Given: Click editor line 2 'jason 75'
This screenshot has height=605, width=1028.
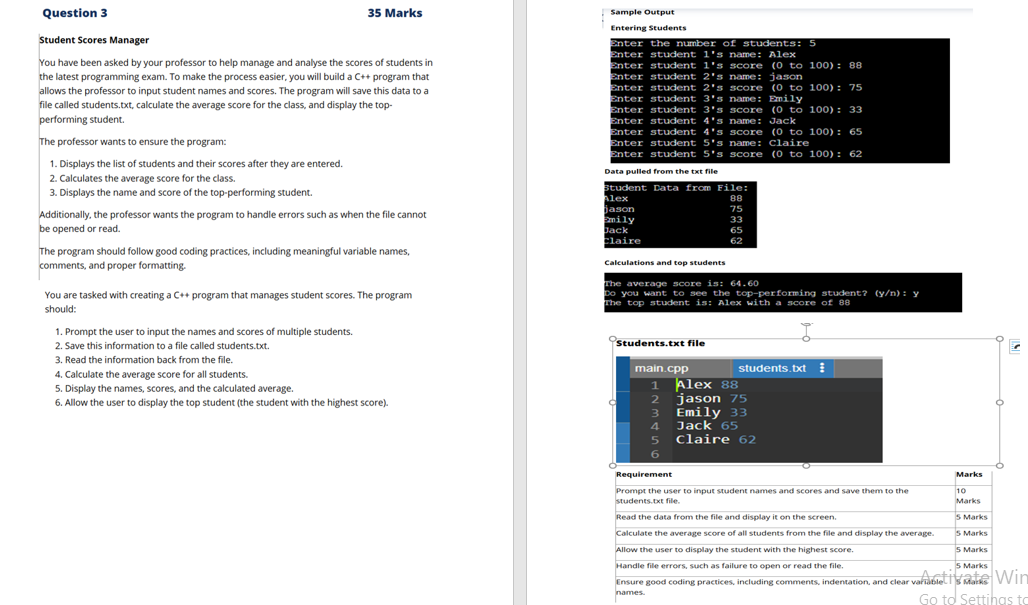Looking at the screenshot, I should (x=711, y=399).
